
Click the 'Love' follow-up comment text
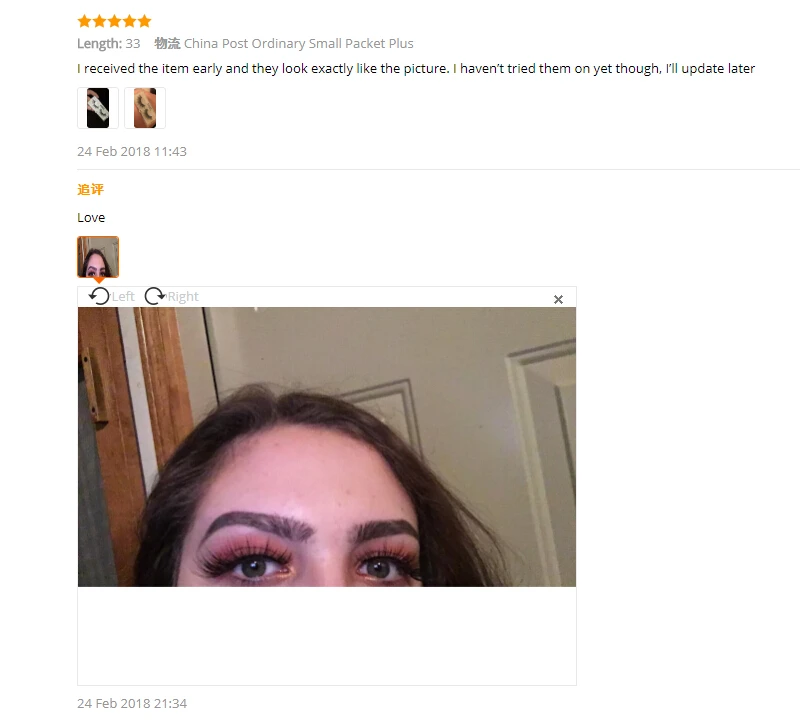coord(91,217)
